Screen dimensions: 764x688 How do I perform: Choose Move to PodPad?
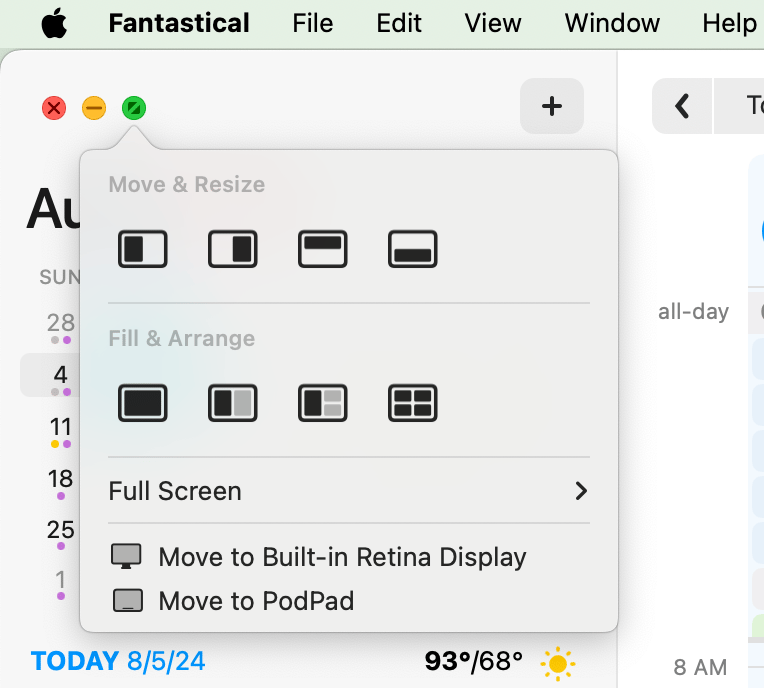click(232, 601)
